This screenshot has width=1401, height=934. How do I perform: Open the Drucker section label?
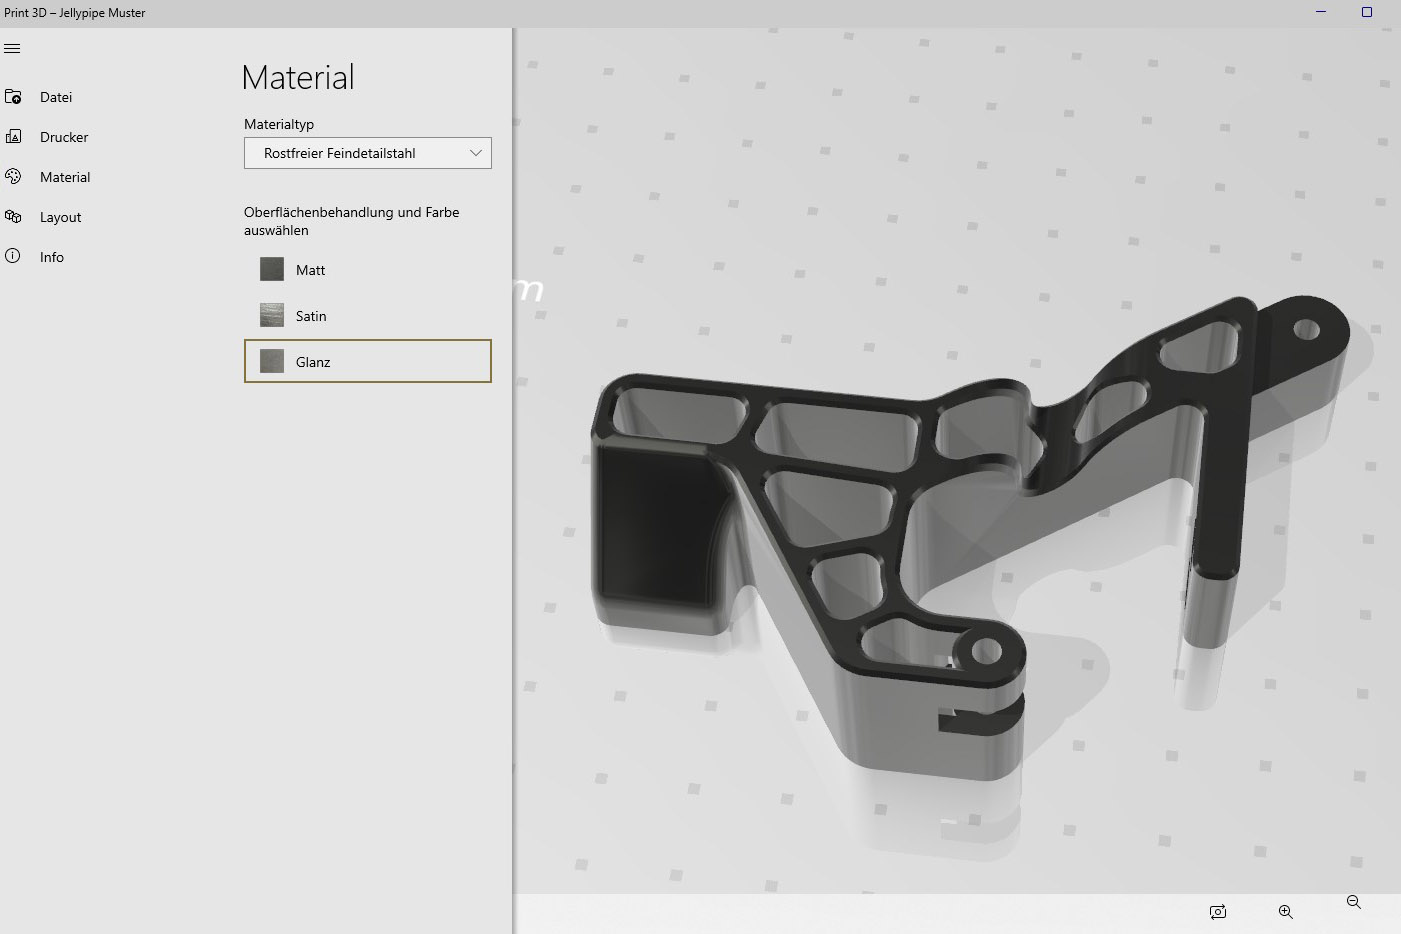(x=64, y=137)
